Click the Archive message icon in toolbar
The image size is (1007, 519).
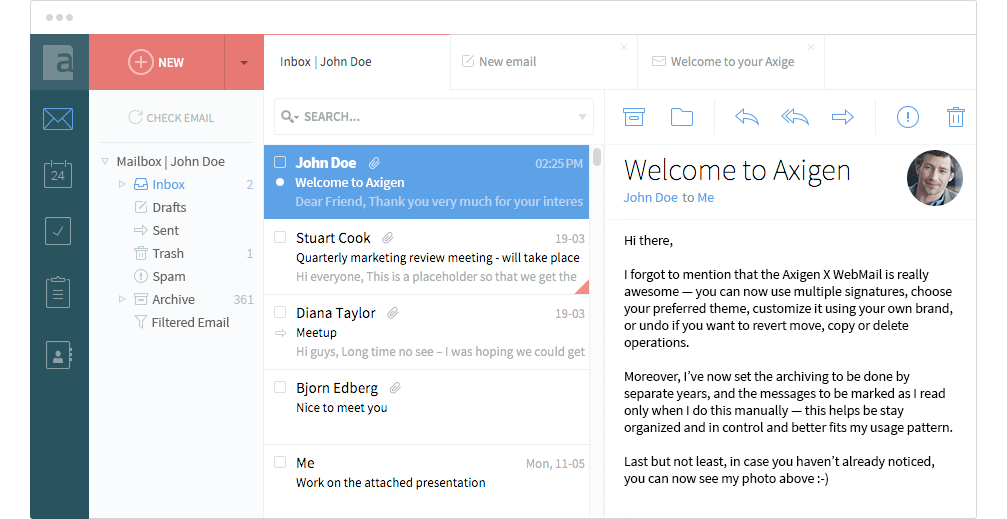pos(633,117)
